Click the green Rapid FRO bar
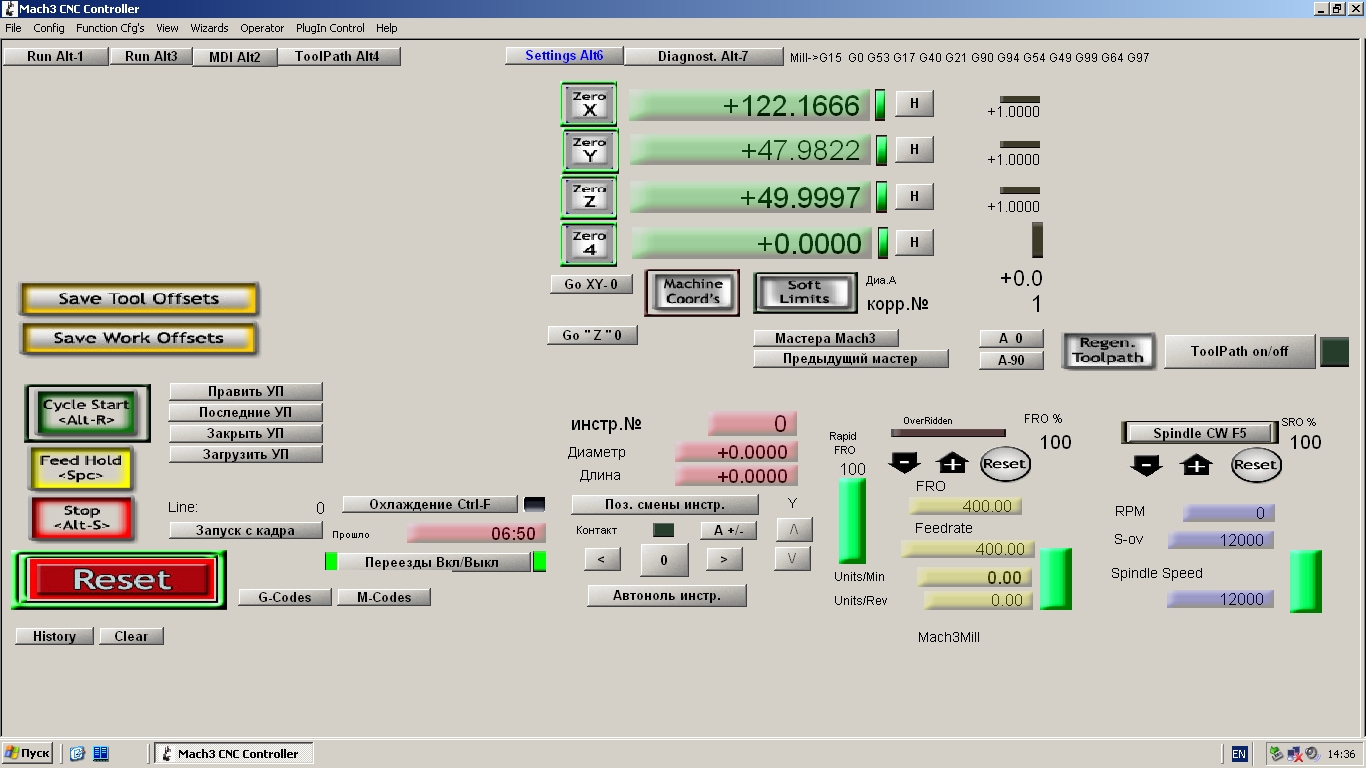This screenshot has width=1366, height=768. [x=852, y=520]
